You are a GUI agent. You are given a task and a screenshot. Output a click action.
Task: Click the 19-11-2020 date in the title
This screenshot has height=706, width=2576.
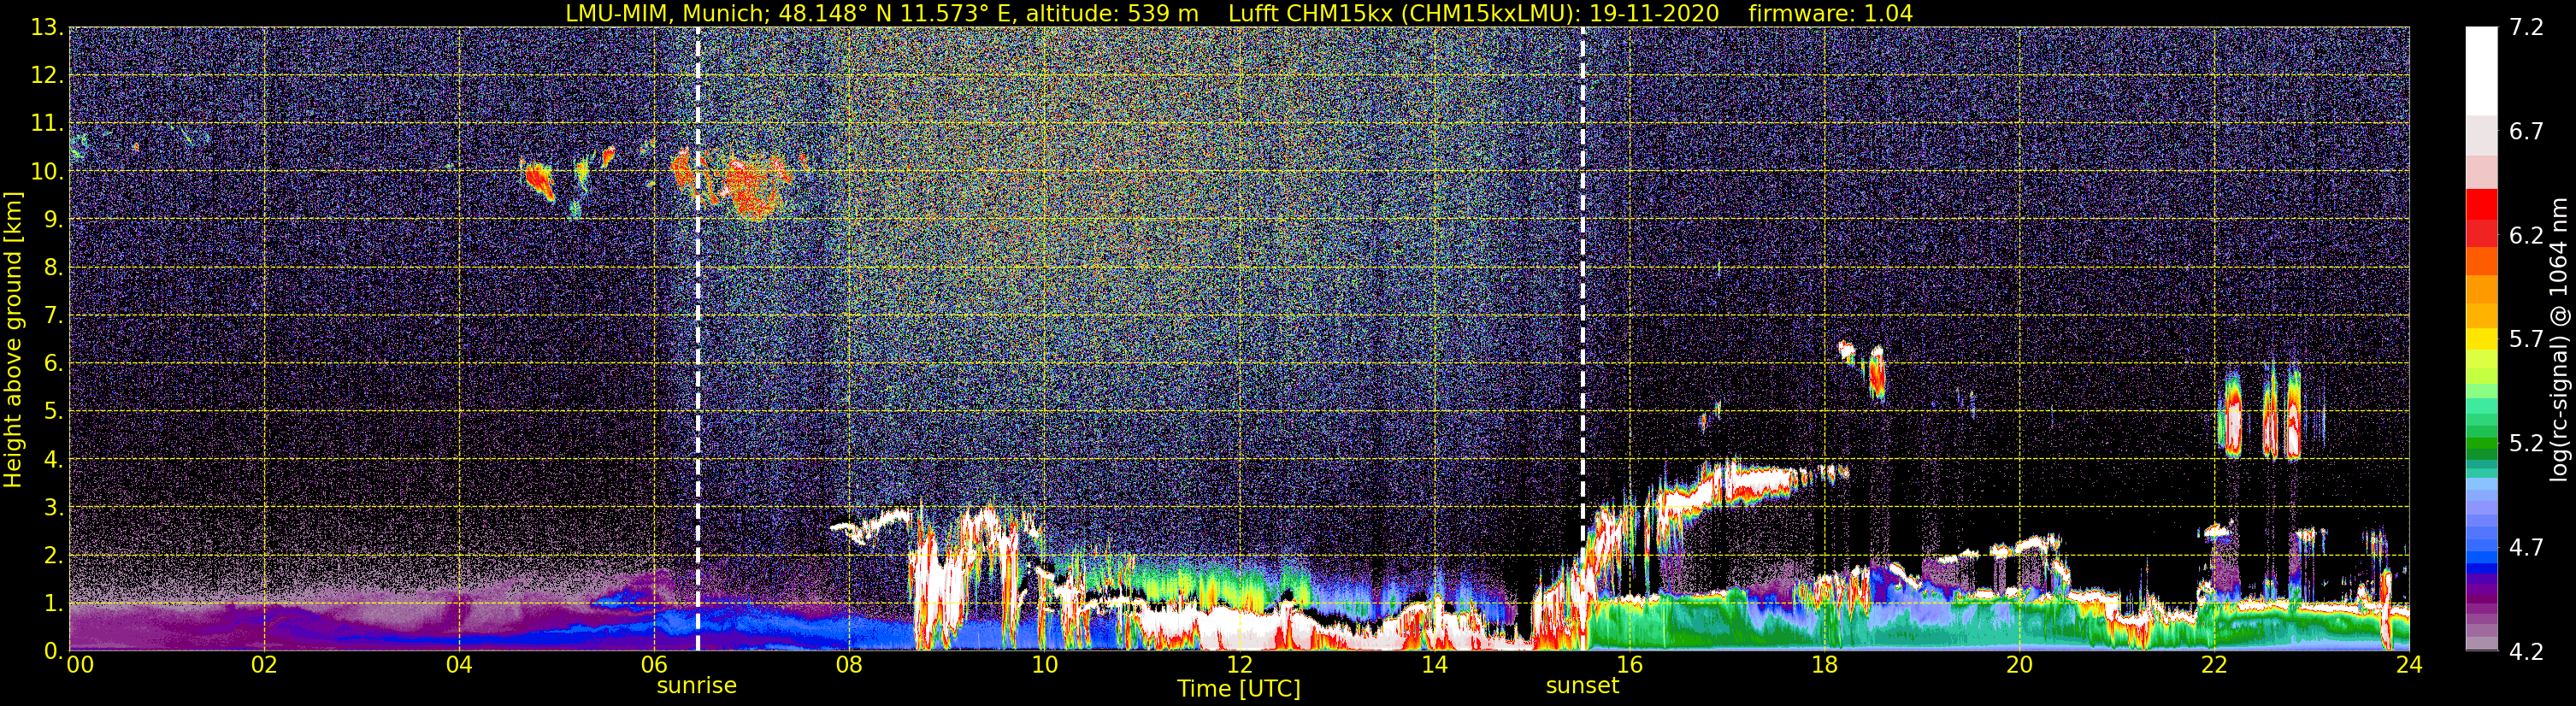[x=1657, y=13]
